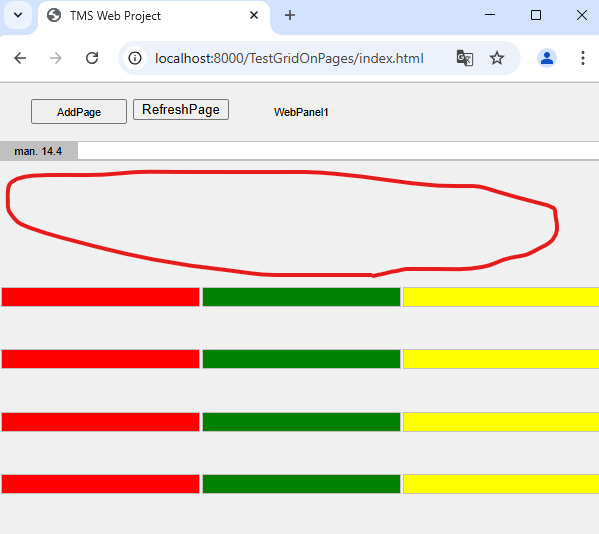
Task: Click the first row red cell
Action: point(100,297)
